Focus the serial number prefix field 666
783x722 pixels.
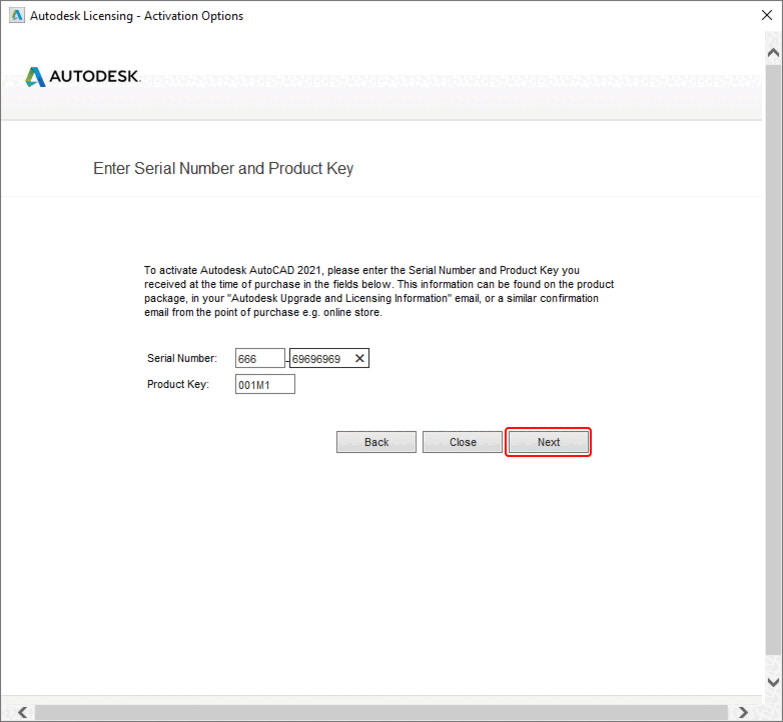pyautogui.click(x=260, y=359)
